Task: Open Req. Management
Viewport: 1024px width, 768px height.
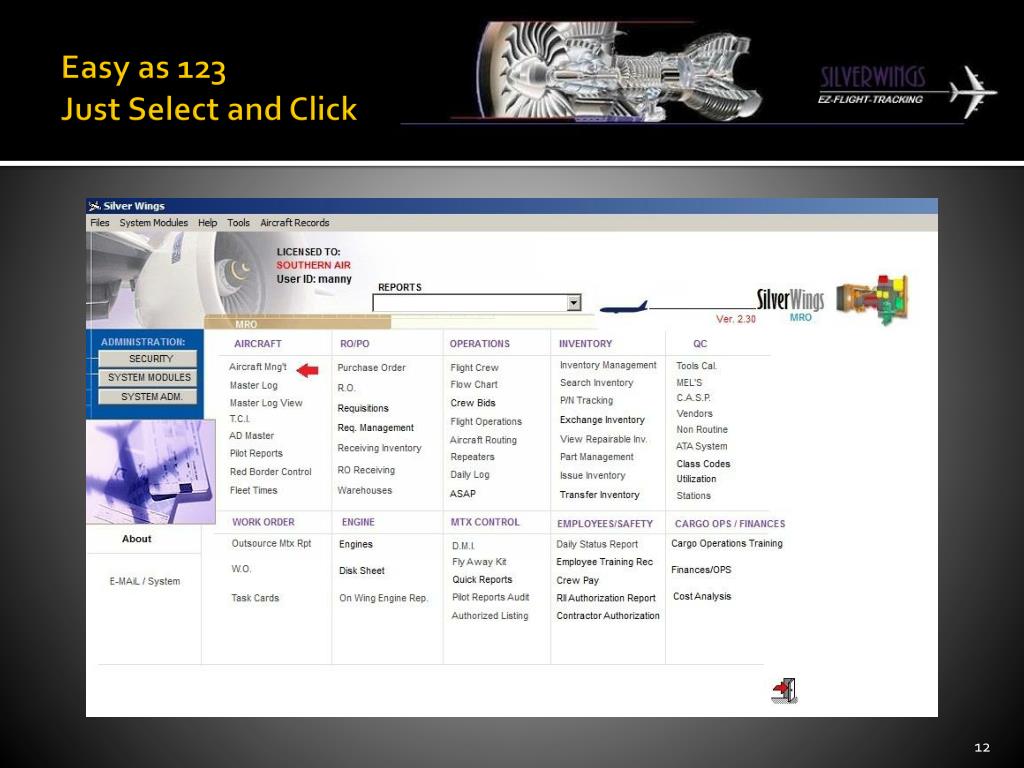Action: point(376,428)
